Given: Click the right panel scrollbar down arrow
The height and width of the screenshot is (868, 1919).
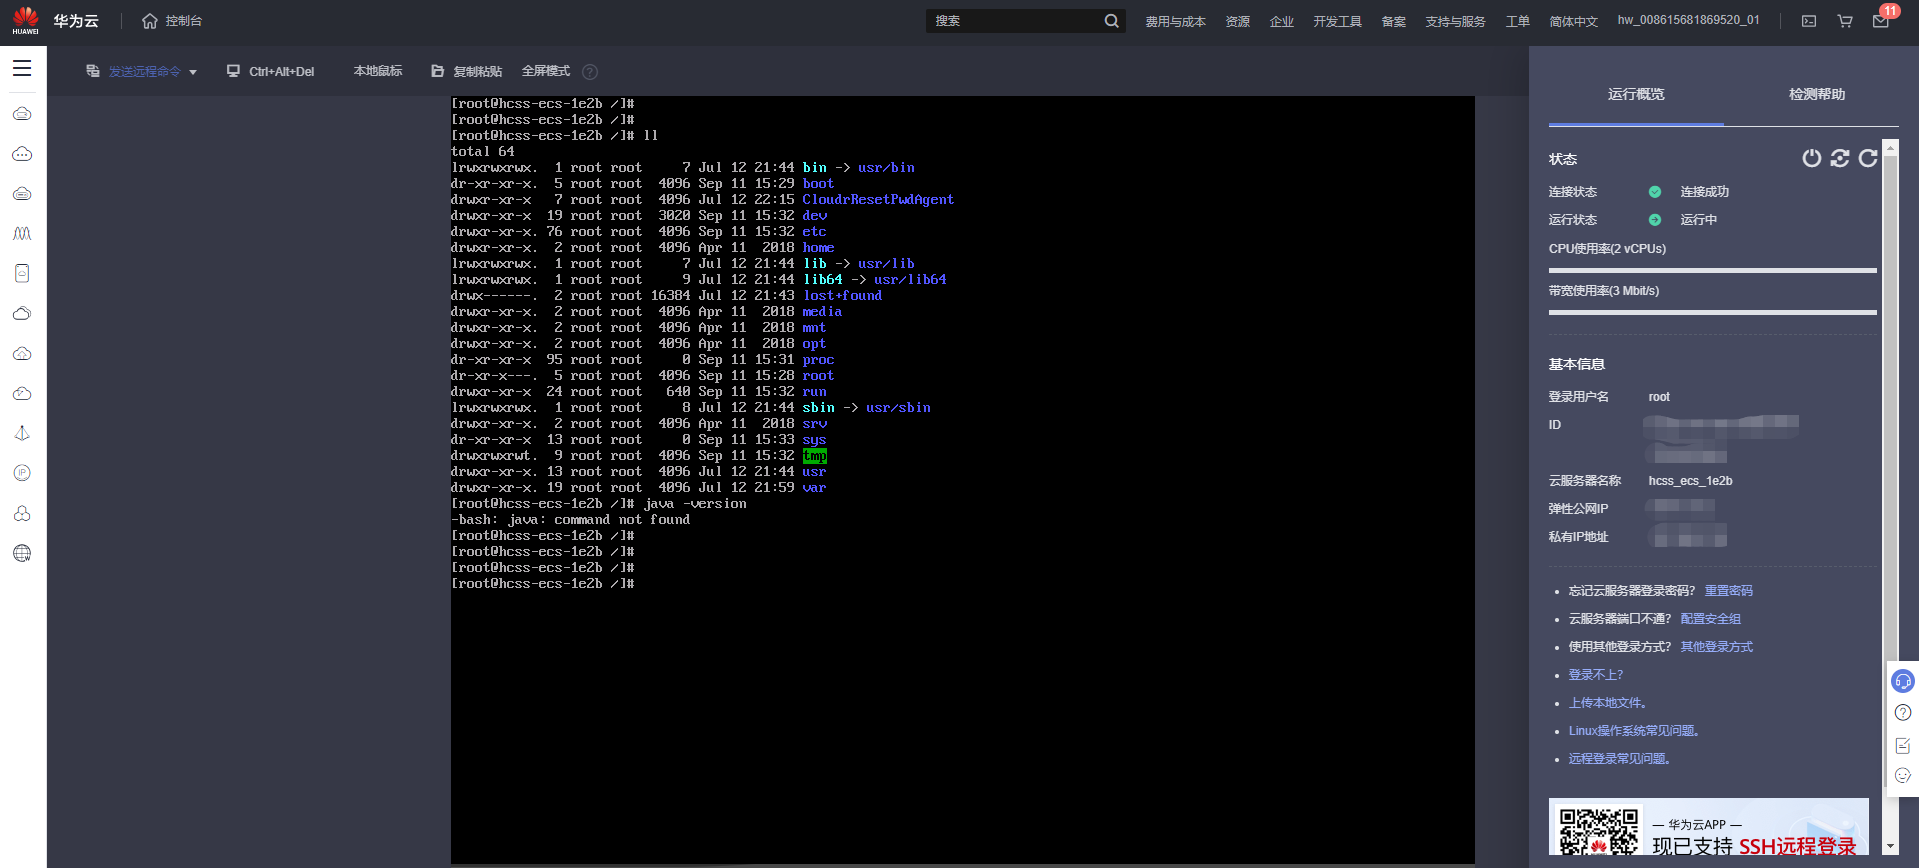Looking at the screenshot, I should pos(1890,846).
